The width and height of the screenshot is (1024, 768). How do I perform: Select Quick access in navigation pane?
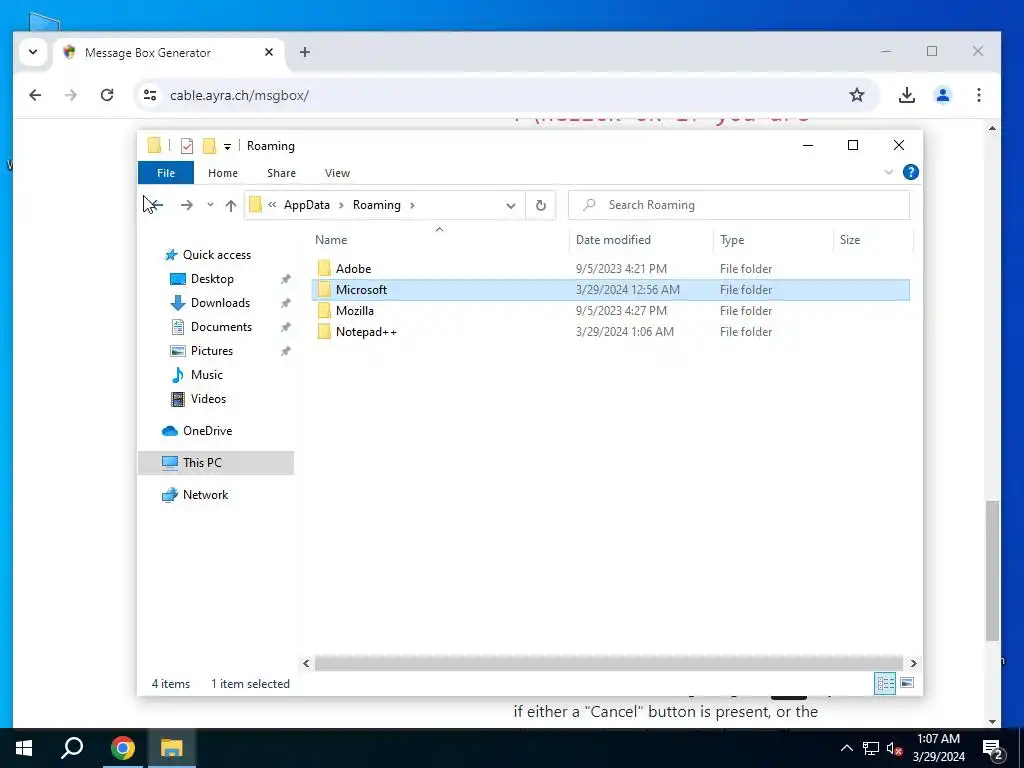pyautogui.click(x=217, y=255)
